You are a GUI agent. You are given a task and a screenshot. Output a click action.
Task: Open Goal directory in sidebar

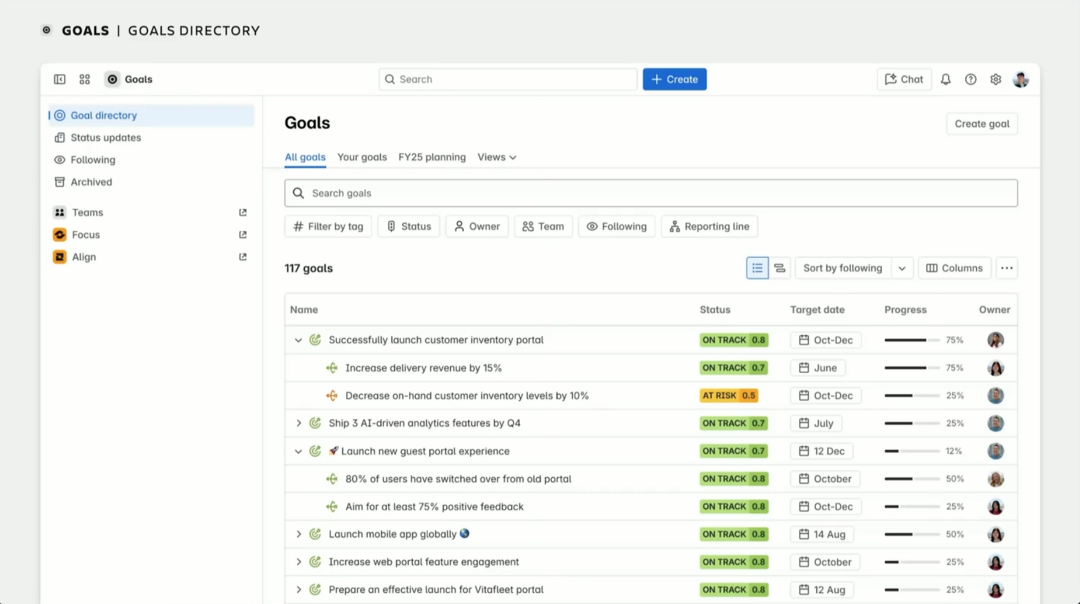[152, 116]
